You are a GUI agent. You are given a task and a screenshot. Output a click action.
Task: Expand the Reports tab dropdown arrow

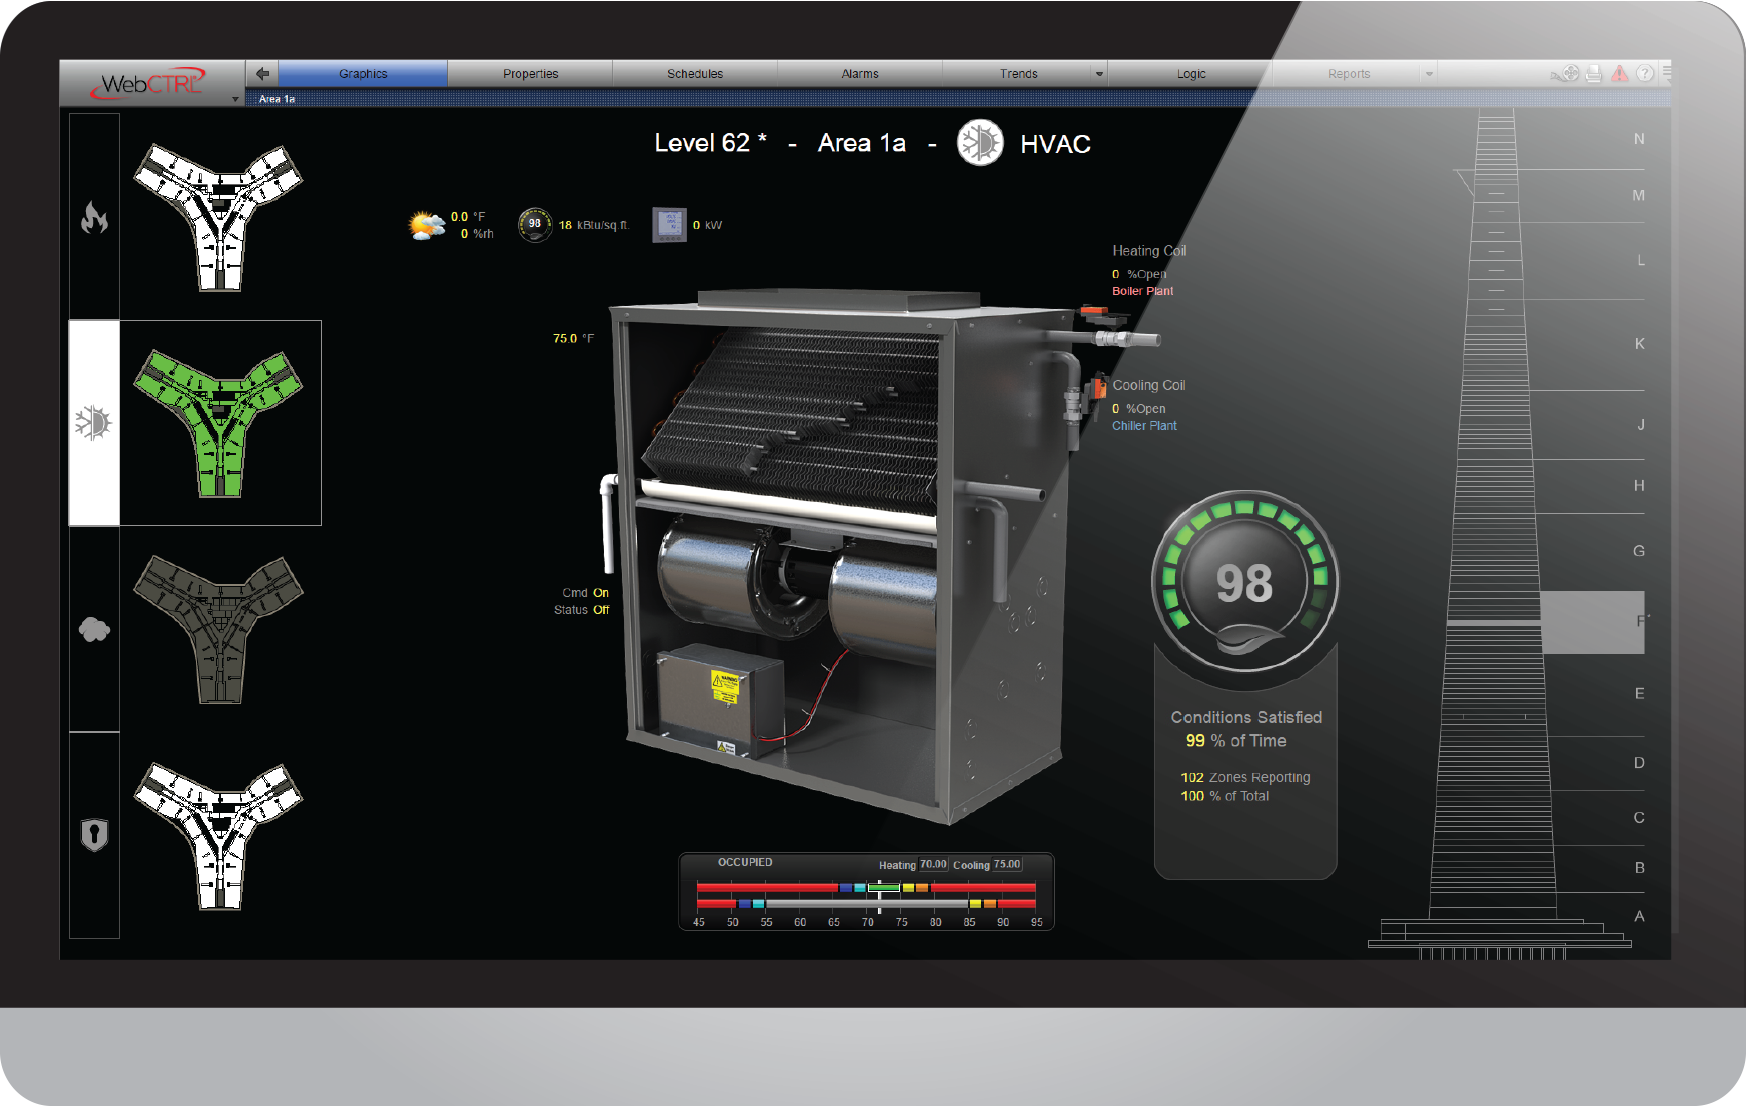(1429, 74)
